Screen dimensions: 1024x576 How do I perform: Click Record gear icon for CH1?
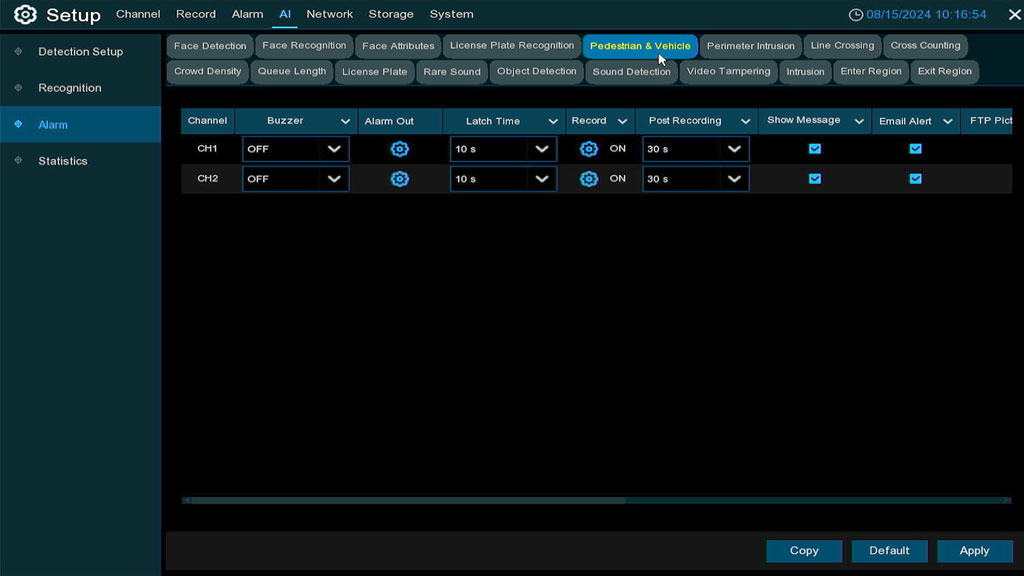(x=589, y=149)
